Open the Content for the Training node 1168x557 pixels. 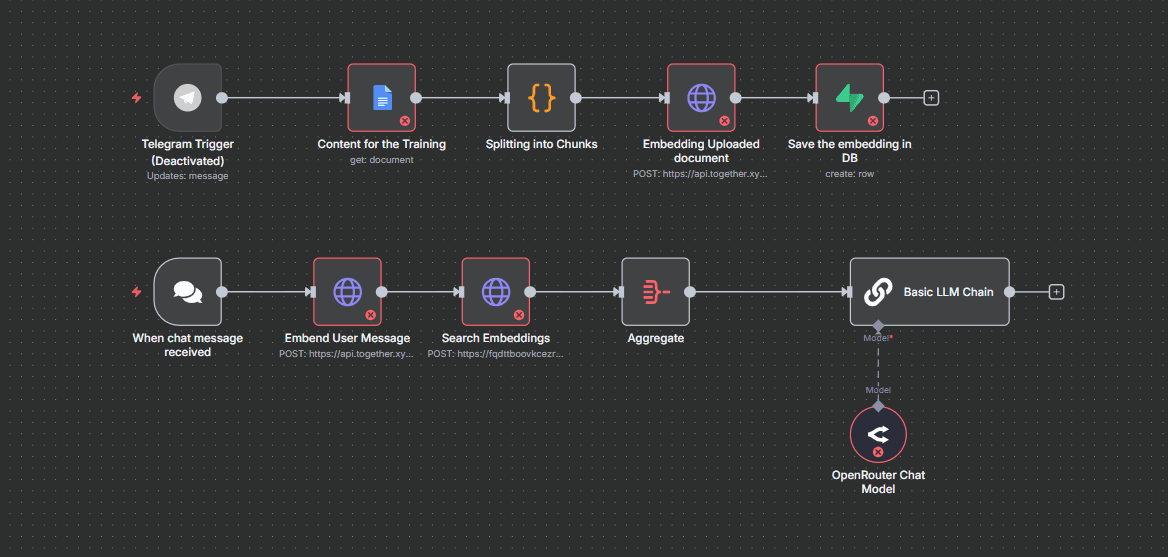pos(381,98)
